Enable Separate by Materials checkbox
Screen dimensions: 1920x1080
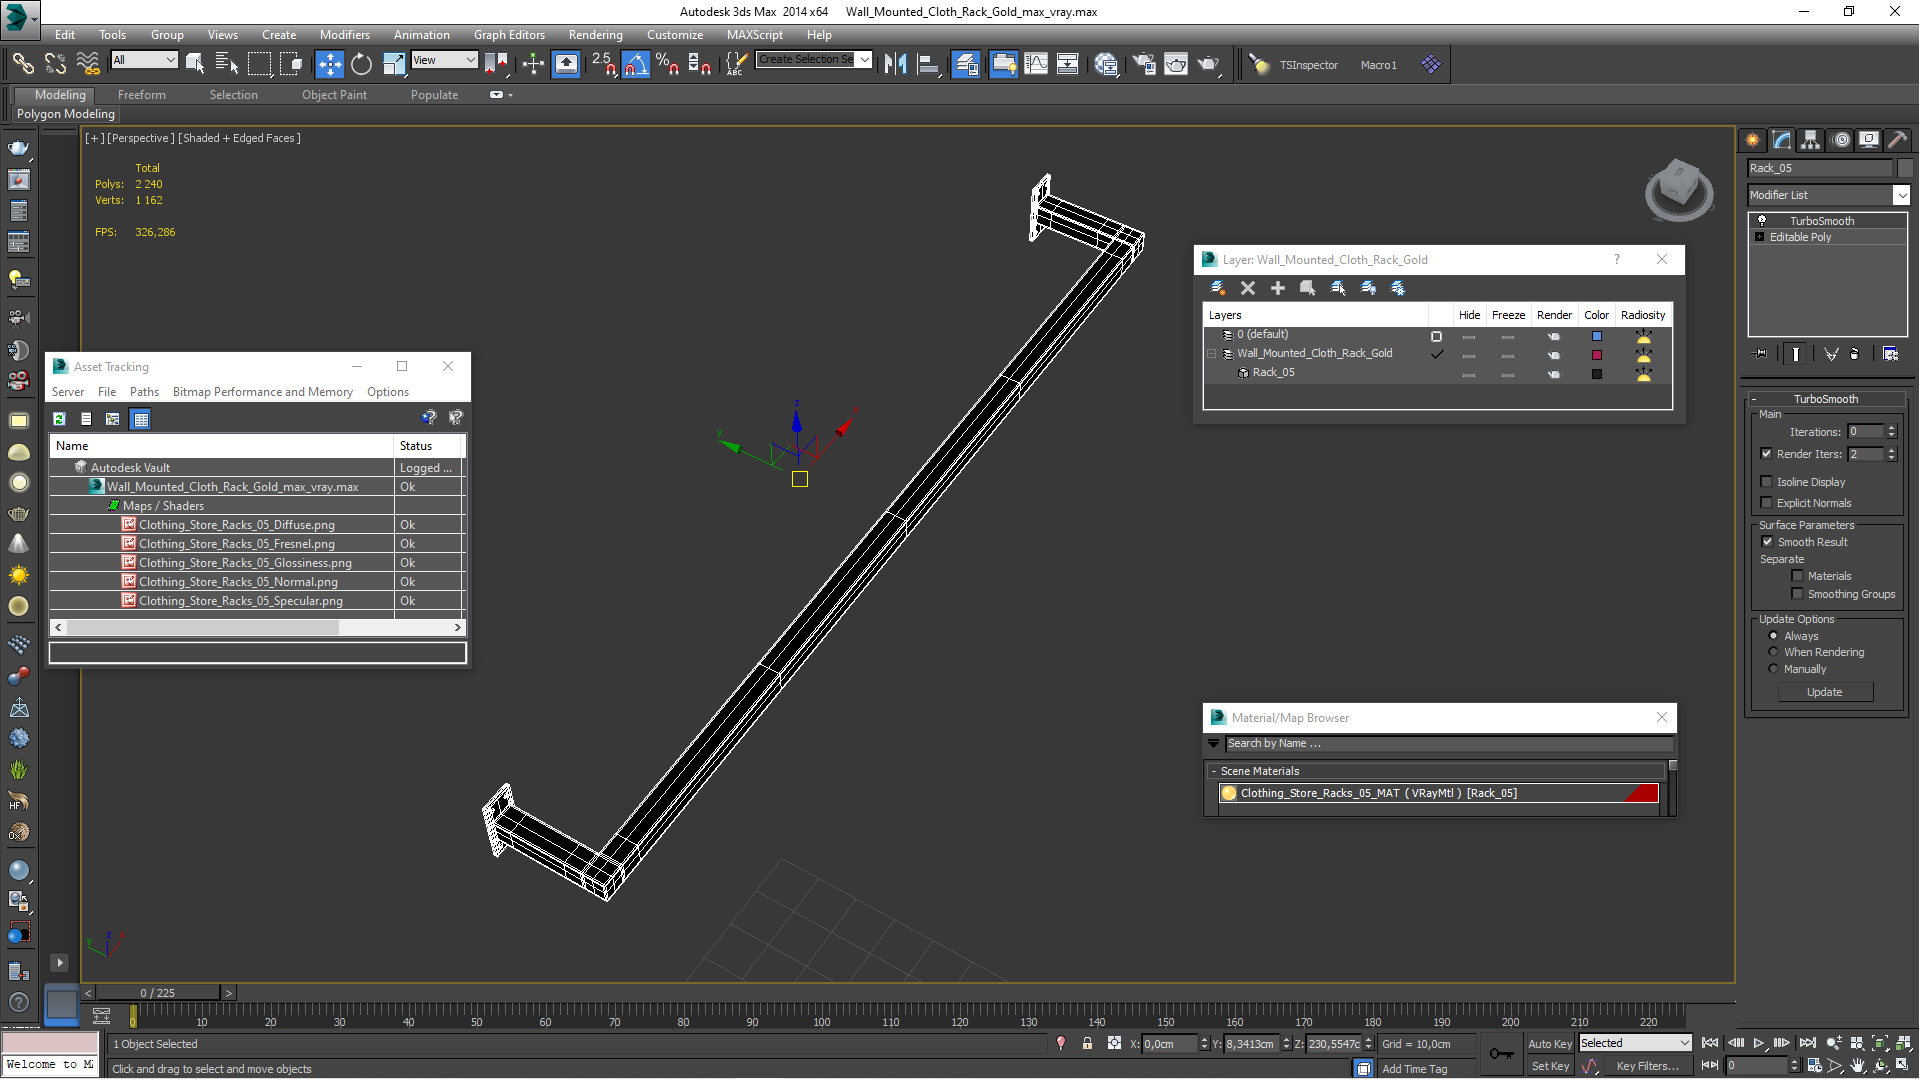(1797, 576)
